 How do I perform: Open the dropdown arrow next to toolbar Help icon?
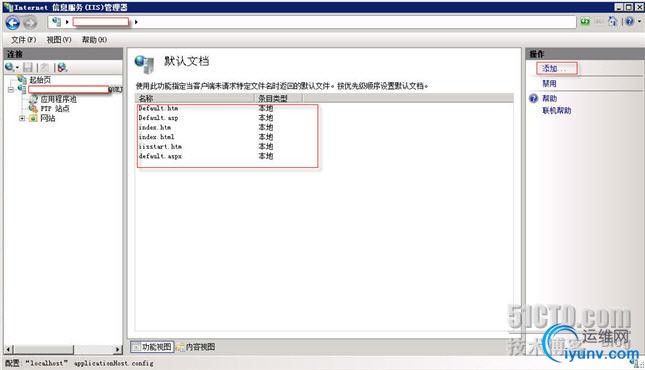(x=639, y=21)
